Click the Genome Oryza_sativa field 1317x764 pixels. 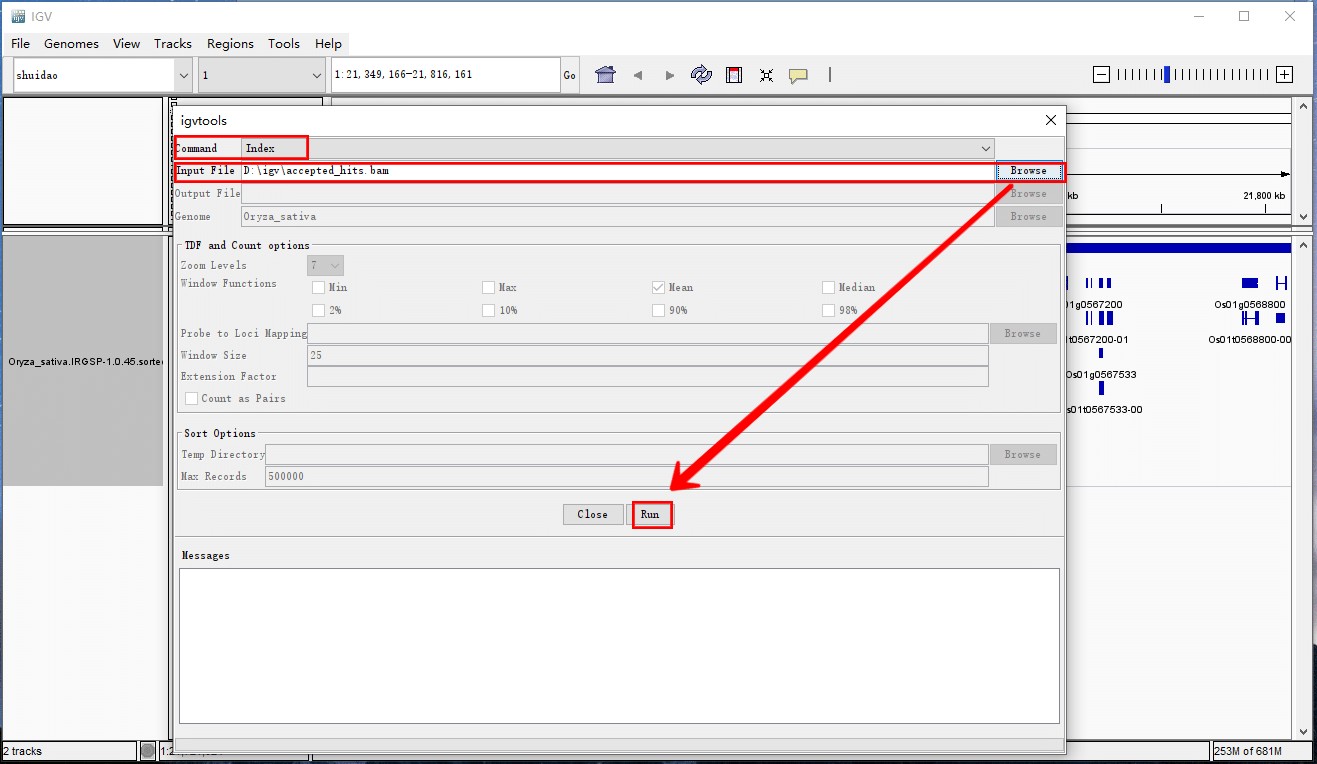(x=617, y=216)
